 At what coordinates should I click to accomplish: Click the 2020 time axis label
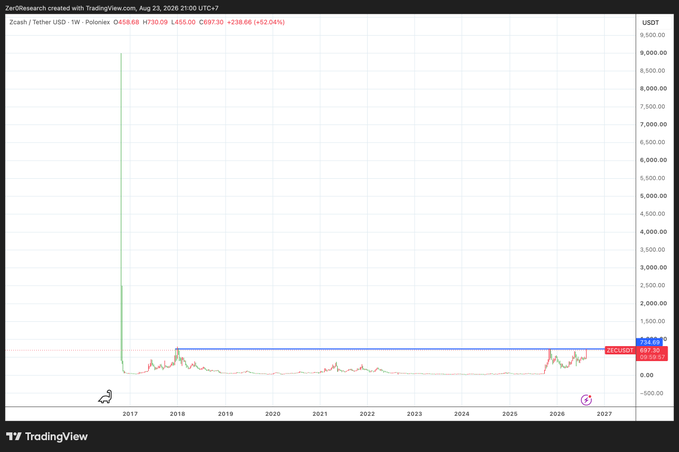pos(273,414)
